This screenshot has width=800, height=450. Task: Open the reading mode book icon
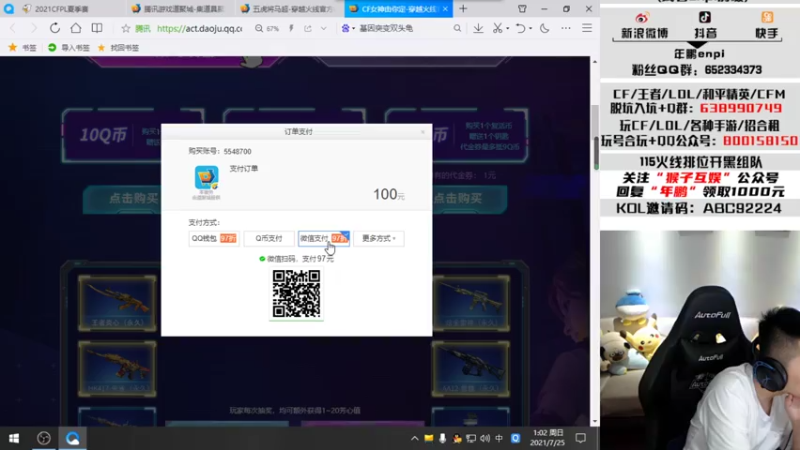97,28
